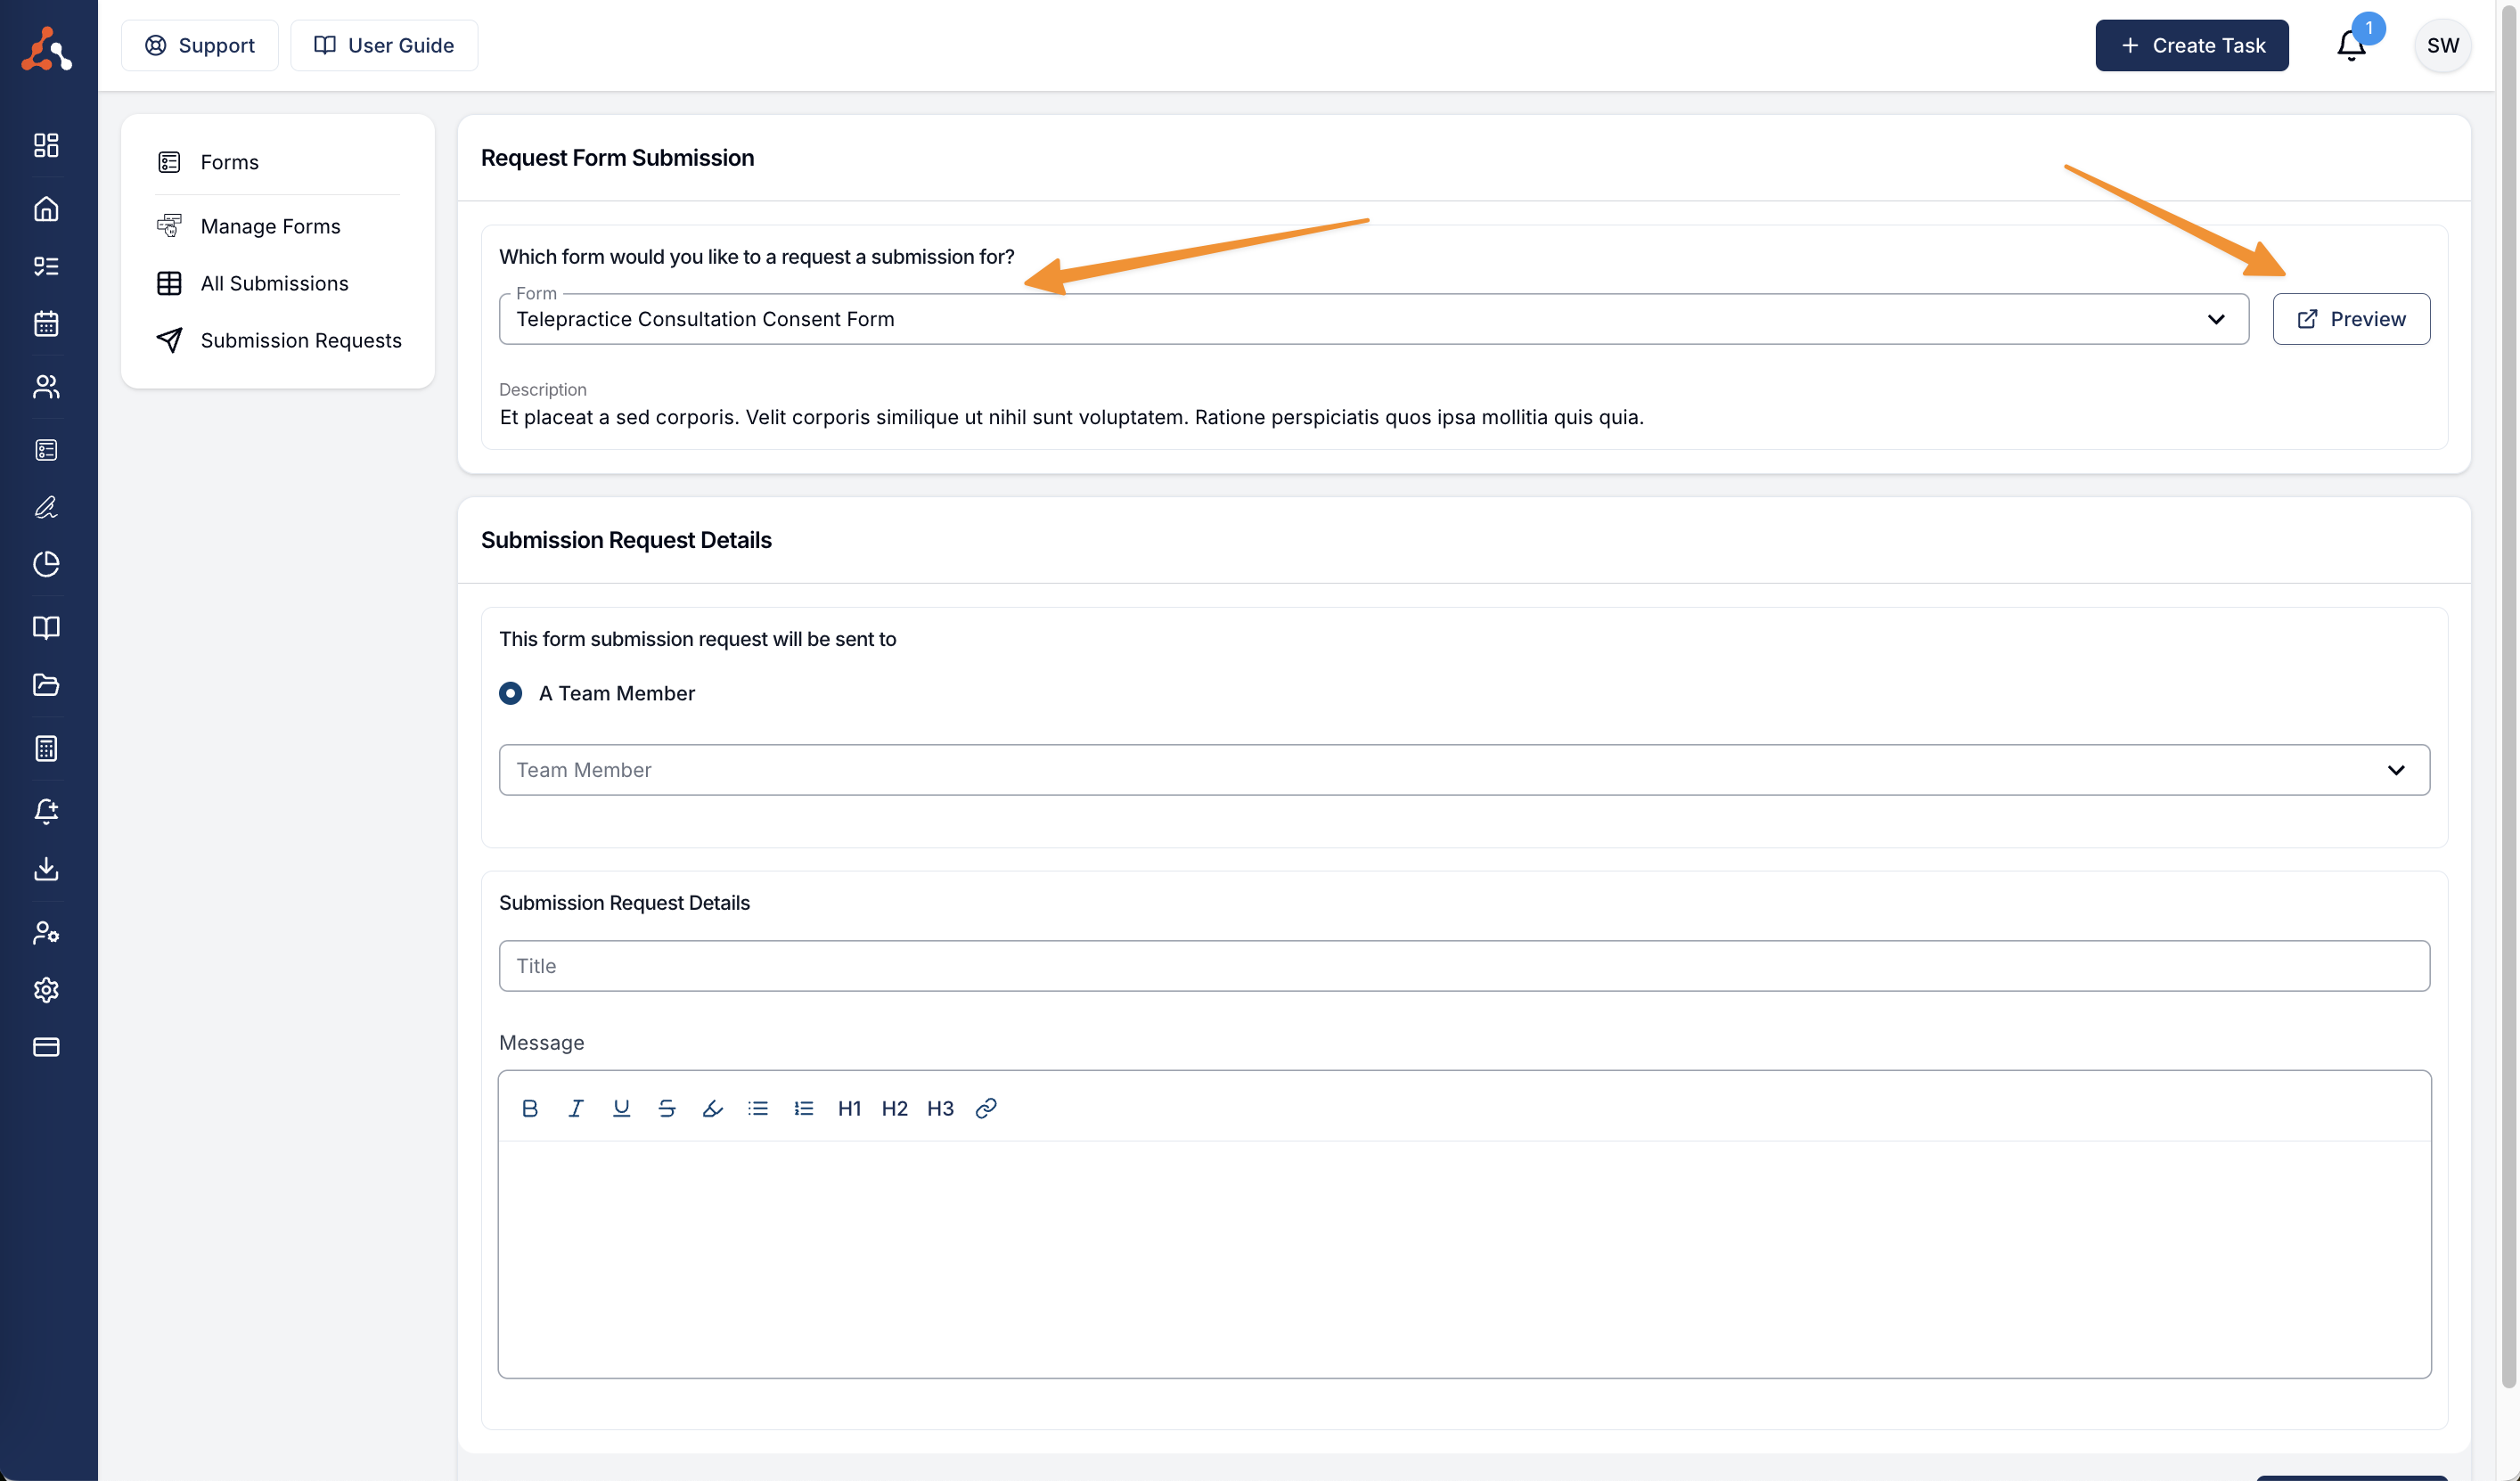Toggle strikethrough in message editor
Screen dimensions: 2520x1481
(667, 1108)
